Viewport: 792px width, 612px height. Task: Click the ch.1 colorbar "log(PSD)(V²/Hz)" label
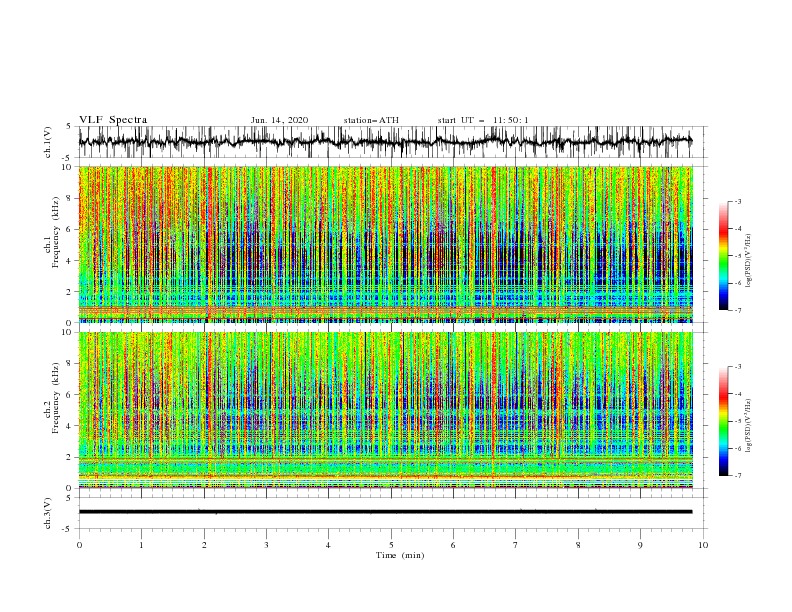pyautogui.click(x=749, y=261)
